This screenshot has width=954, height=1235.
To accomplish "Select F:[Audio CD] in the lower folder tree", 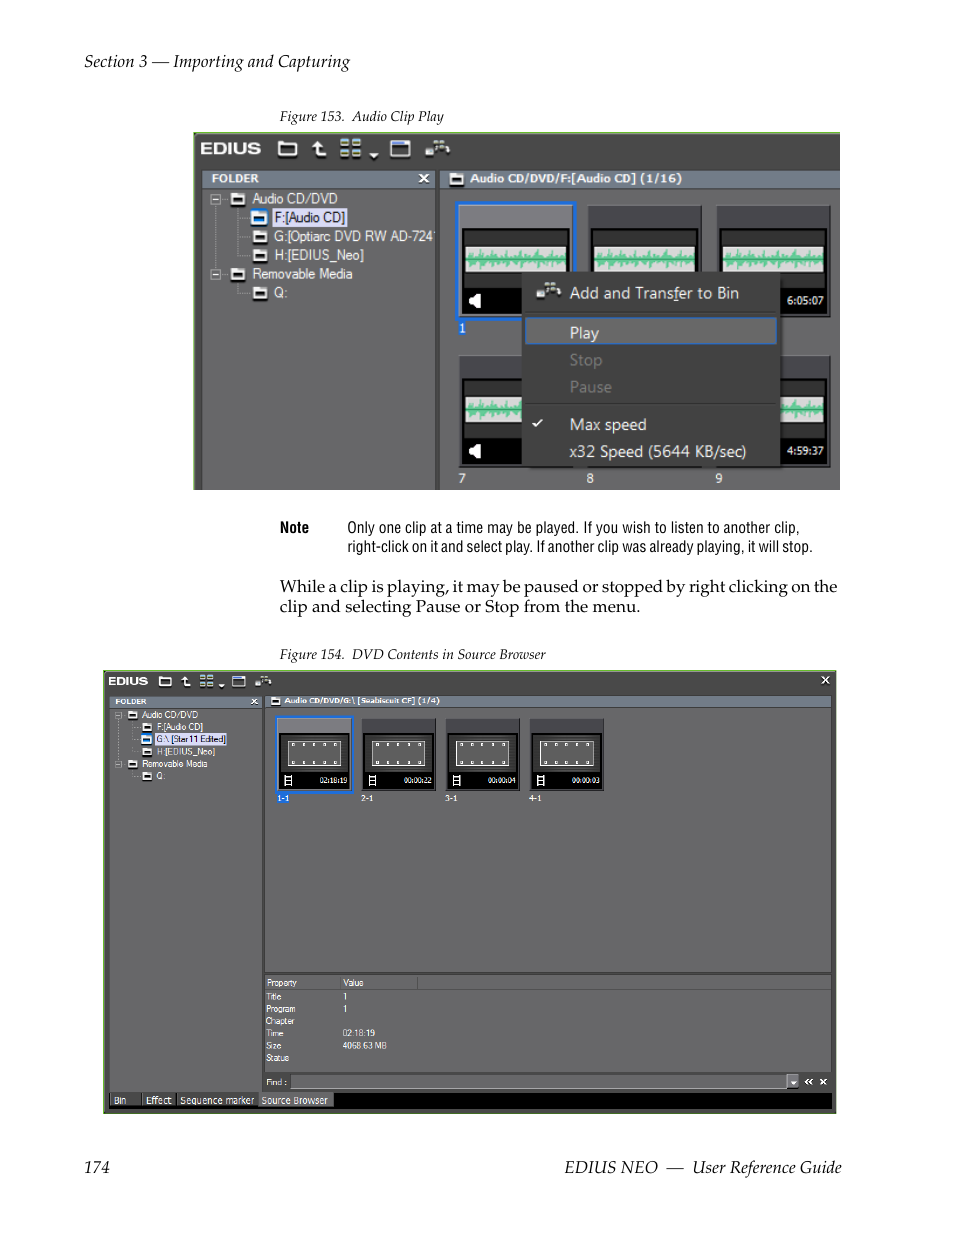I will click(179, 727).
